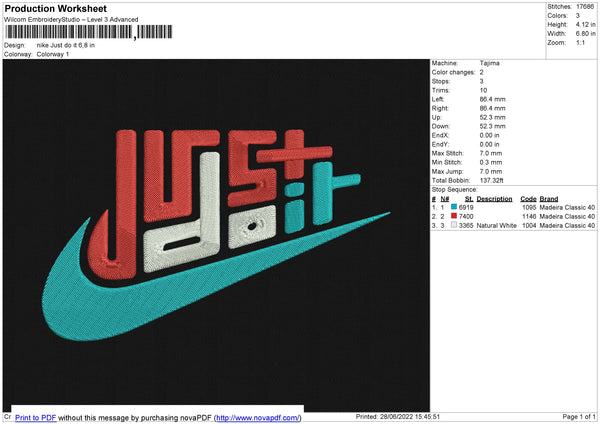Click the 'Max Stitch:' label
600x424 pixels.
pos(448,153)
